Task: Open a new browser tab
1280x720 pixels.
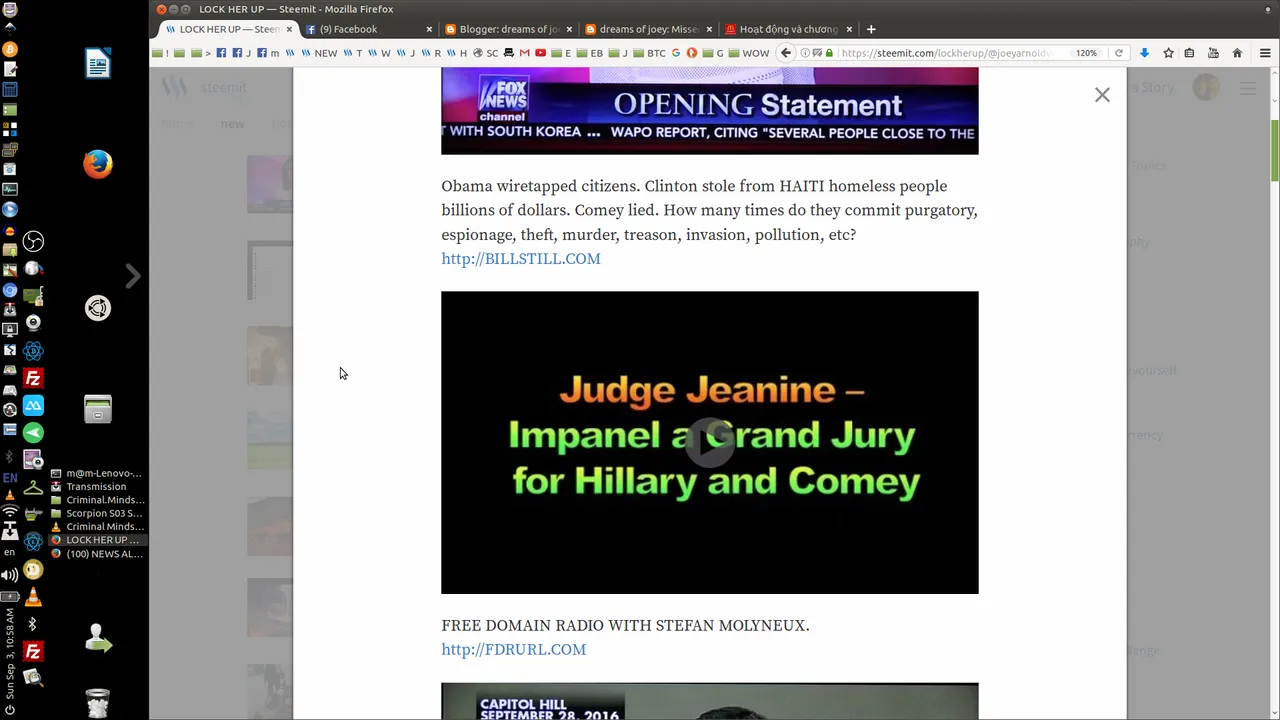Action: click(871, 29)
